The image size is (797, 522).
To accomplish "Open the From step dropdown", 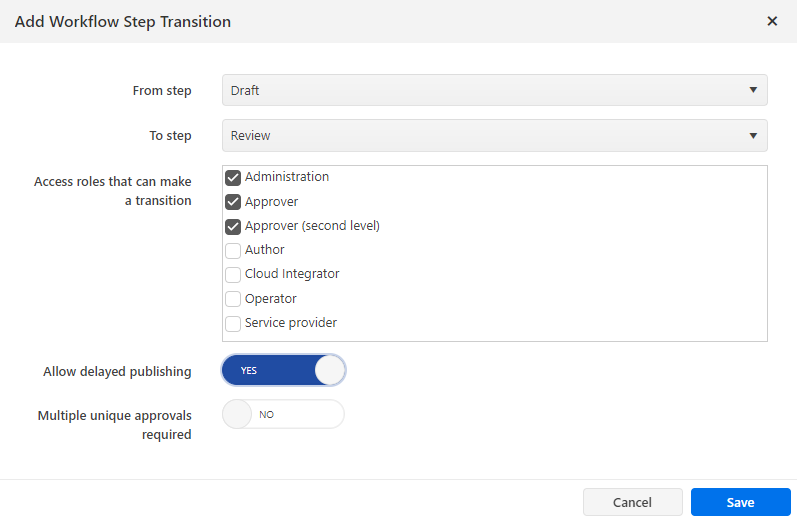I will [494, 90].
